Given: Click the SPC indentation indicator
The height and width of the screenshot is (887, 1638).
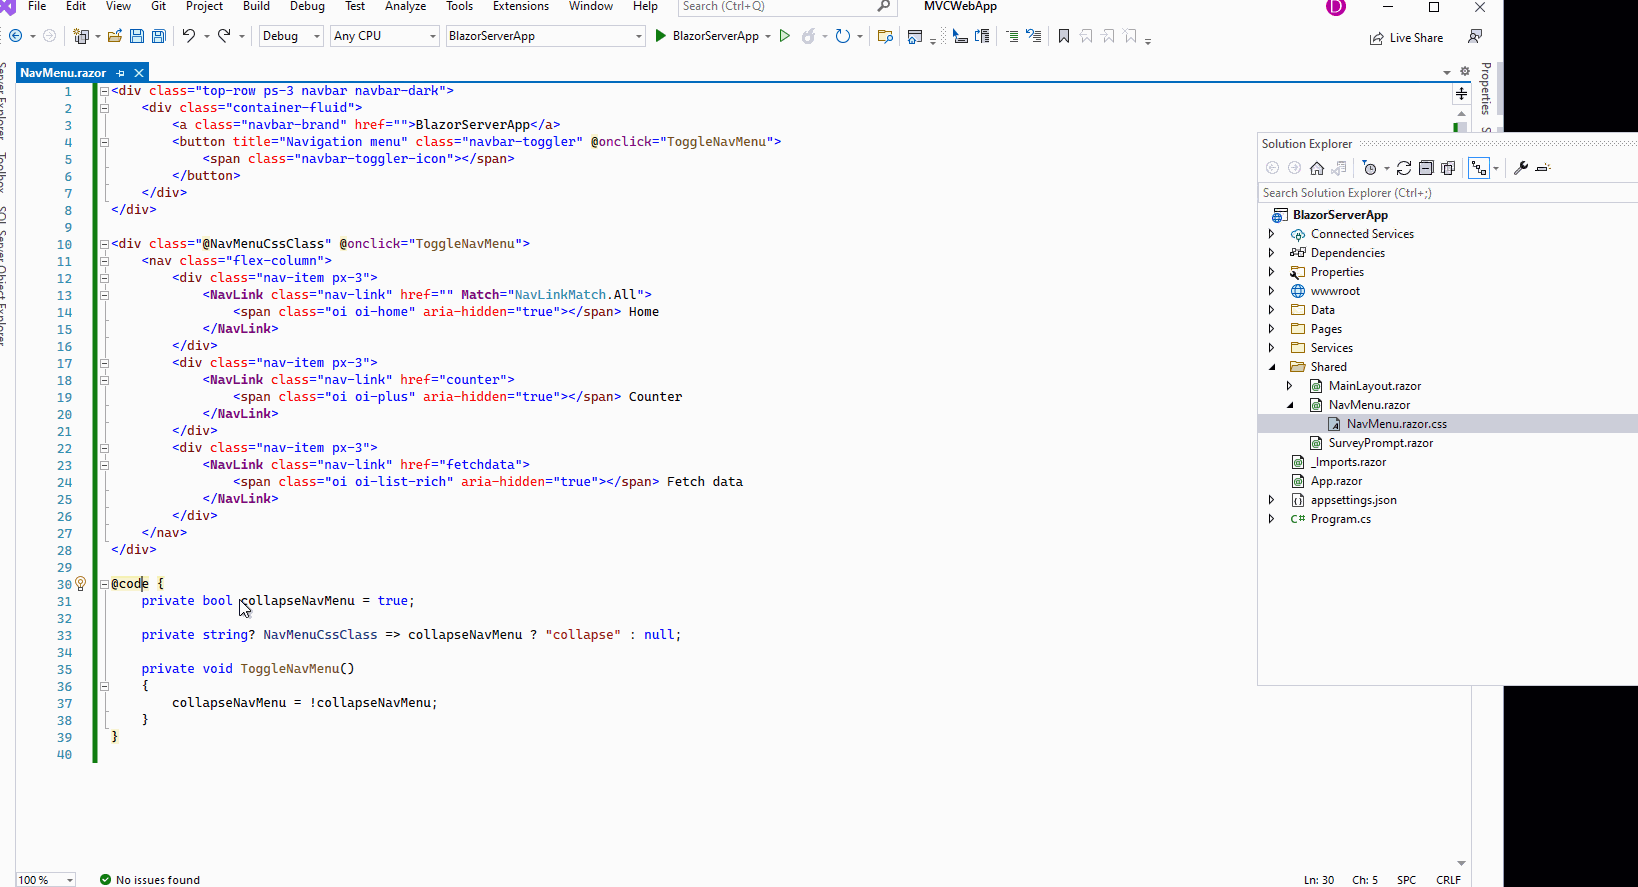Looking at the screenshot, I should pyautogui.click(x=1406, y=880).
